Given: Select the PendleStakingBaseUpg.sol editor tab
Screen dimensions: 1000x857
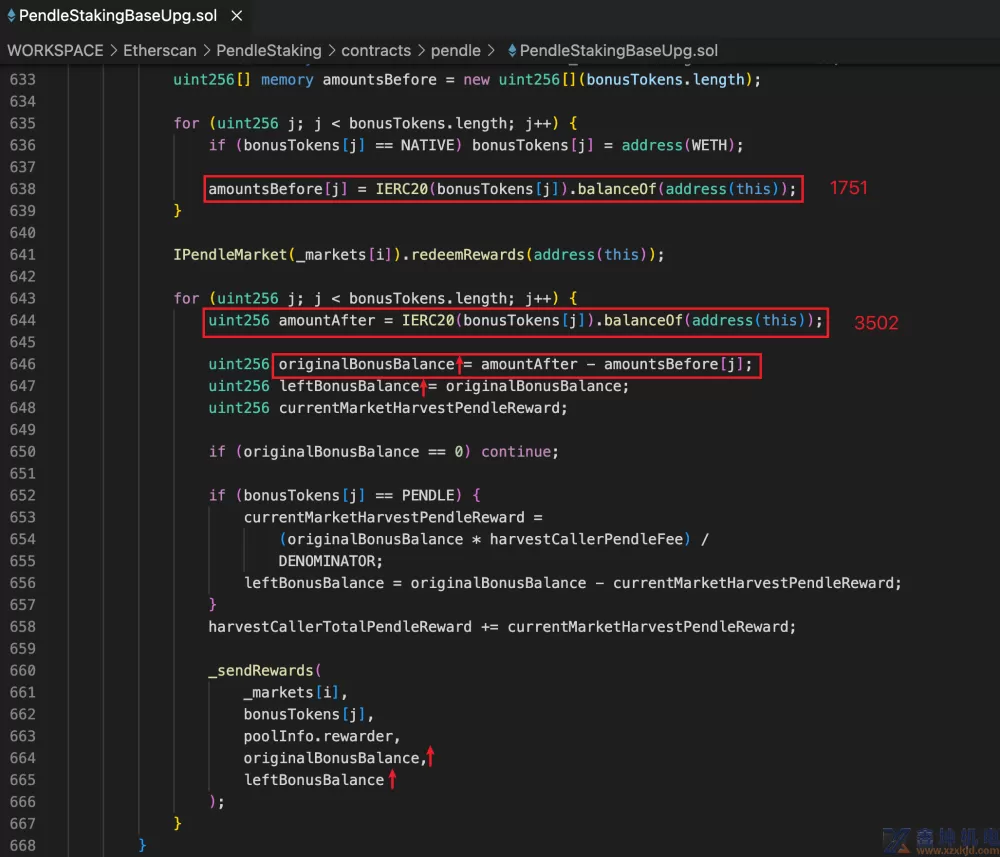Looking at the screenshot, I should [x=124, y=15].
